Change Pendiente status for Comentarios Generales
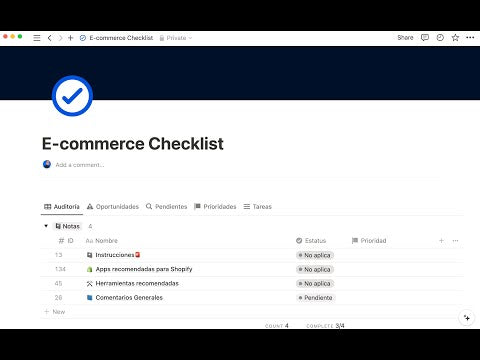Image resolution: width=480 pixels, height=360 pixels. [x=315, y=298]
